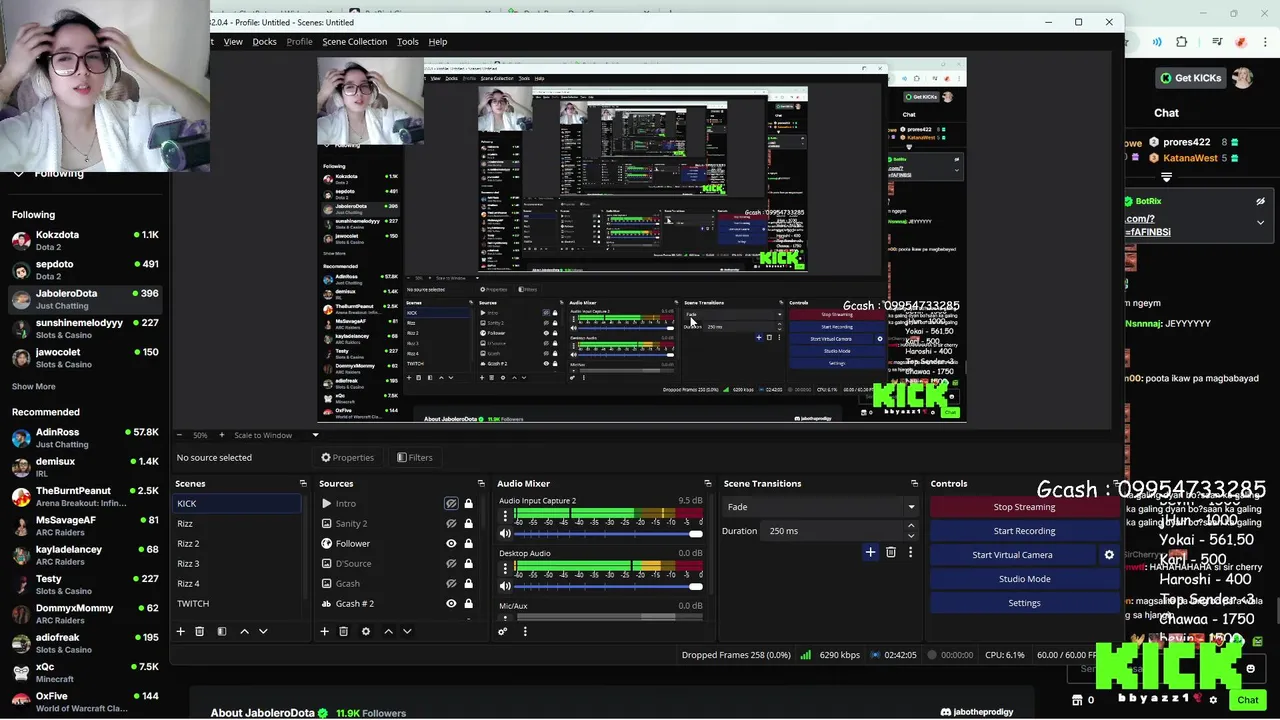Adjust Audio Input Capture 2 volume slider
Screen dimensions: 1280x720
tap(607, 534)
